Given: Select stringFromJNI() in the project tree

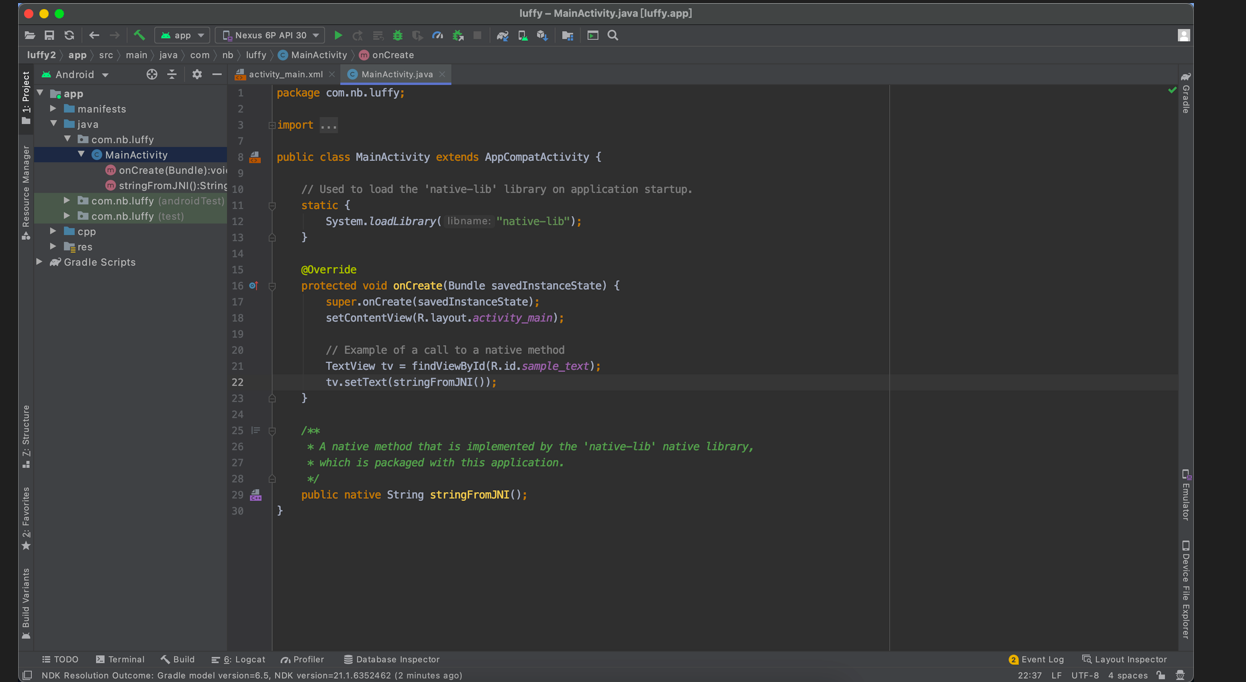Looking at the screenshot, I should [171, 185].
